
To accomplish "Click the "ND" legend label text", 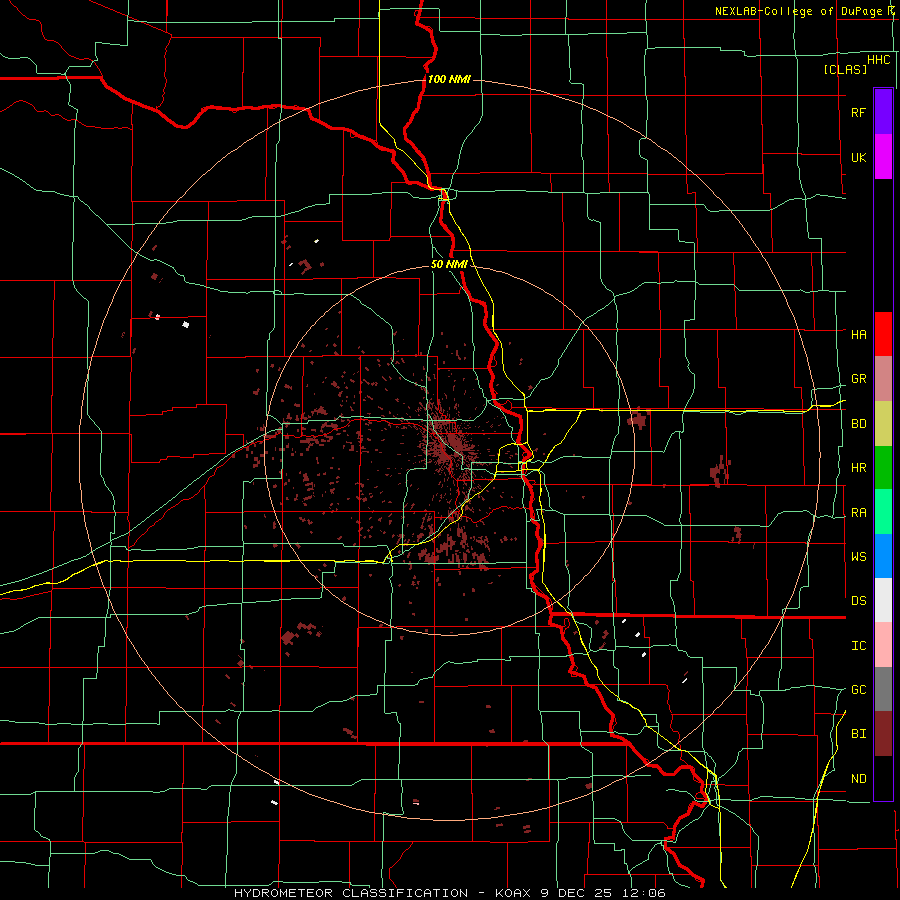I will pos(858,779).
